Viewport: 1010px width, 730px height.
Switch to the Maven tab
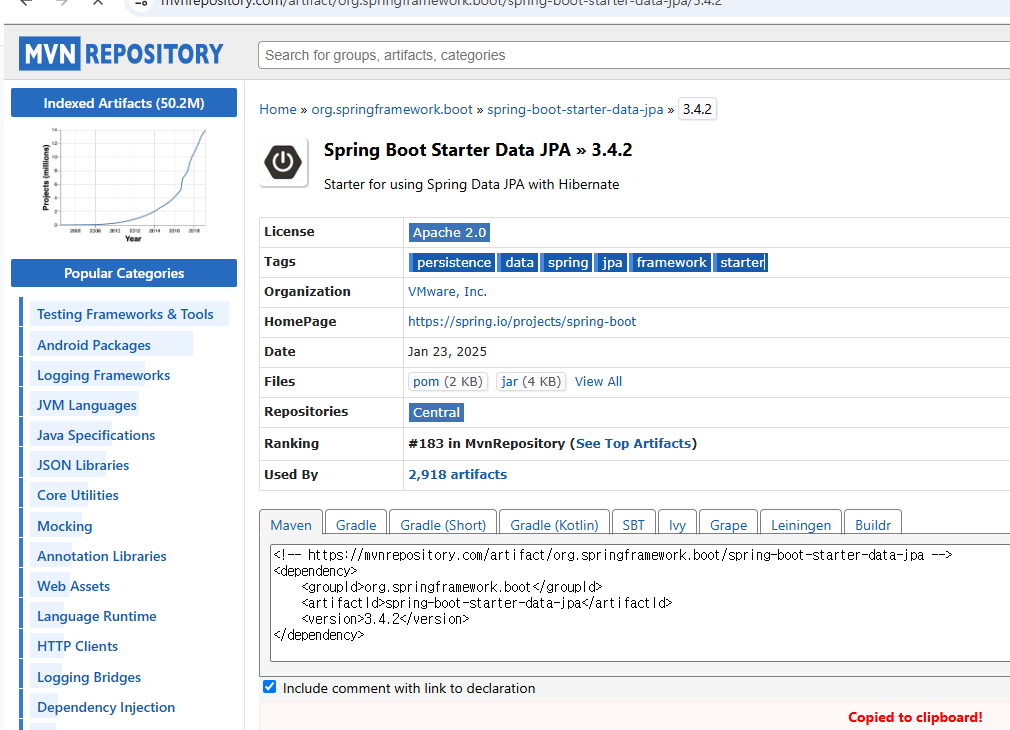pos(291,524)
